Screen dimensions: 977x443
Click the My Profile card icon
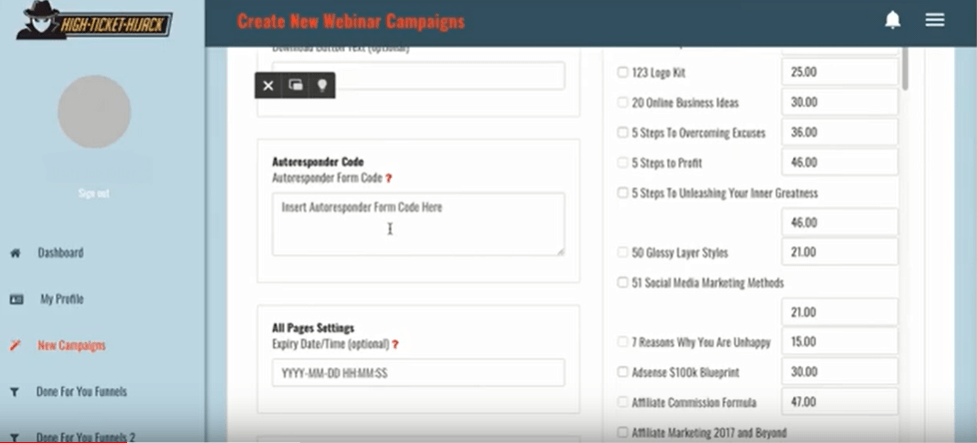coord(17,300)
